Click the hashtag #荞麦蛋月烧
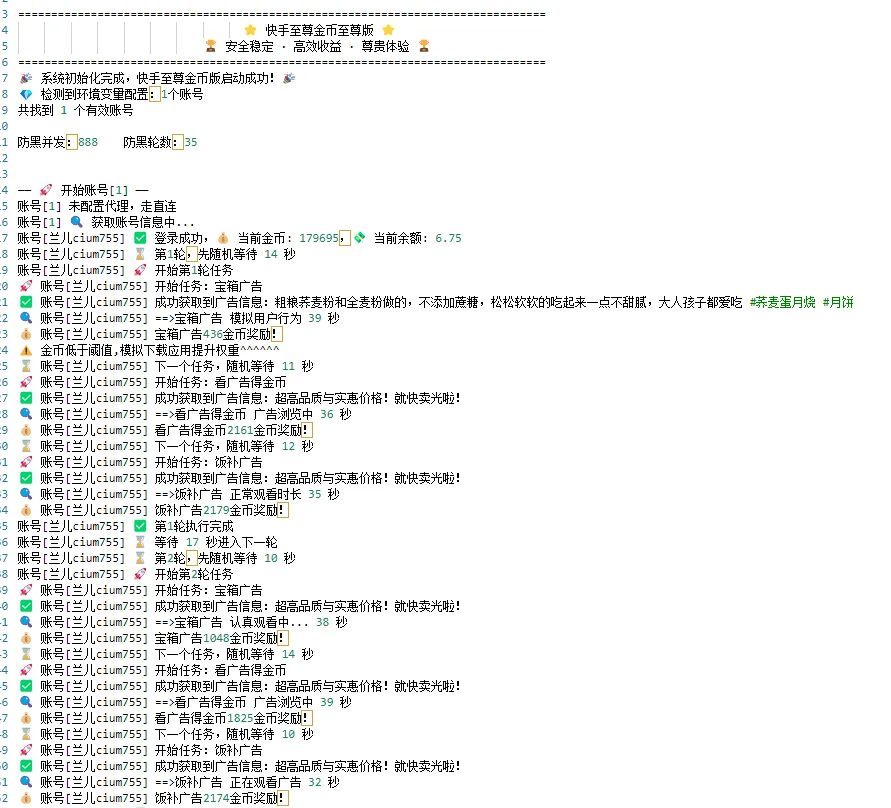The image size is (891, 808). click(x=782, y=302)
